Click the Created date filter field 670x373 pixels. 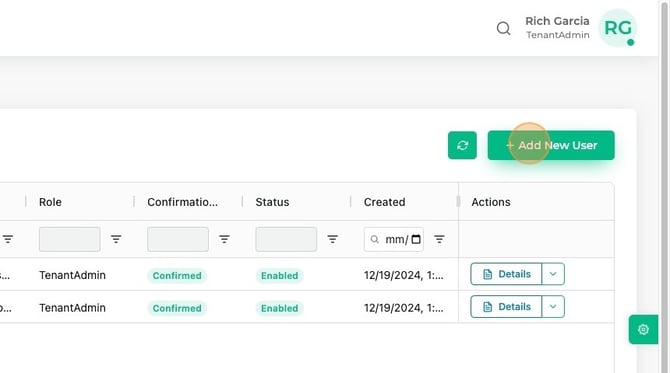pos(394,239)
